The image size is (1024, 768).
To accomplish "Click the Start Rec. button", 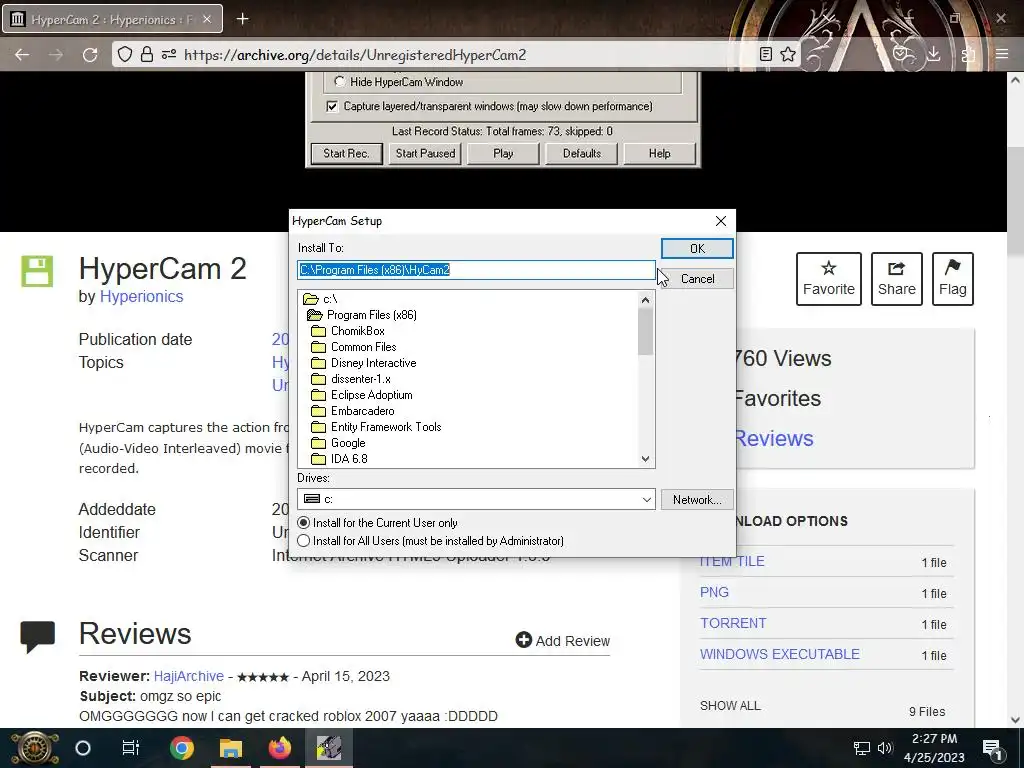I will pos(346,153).
